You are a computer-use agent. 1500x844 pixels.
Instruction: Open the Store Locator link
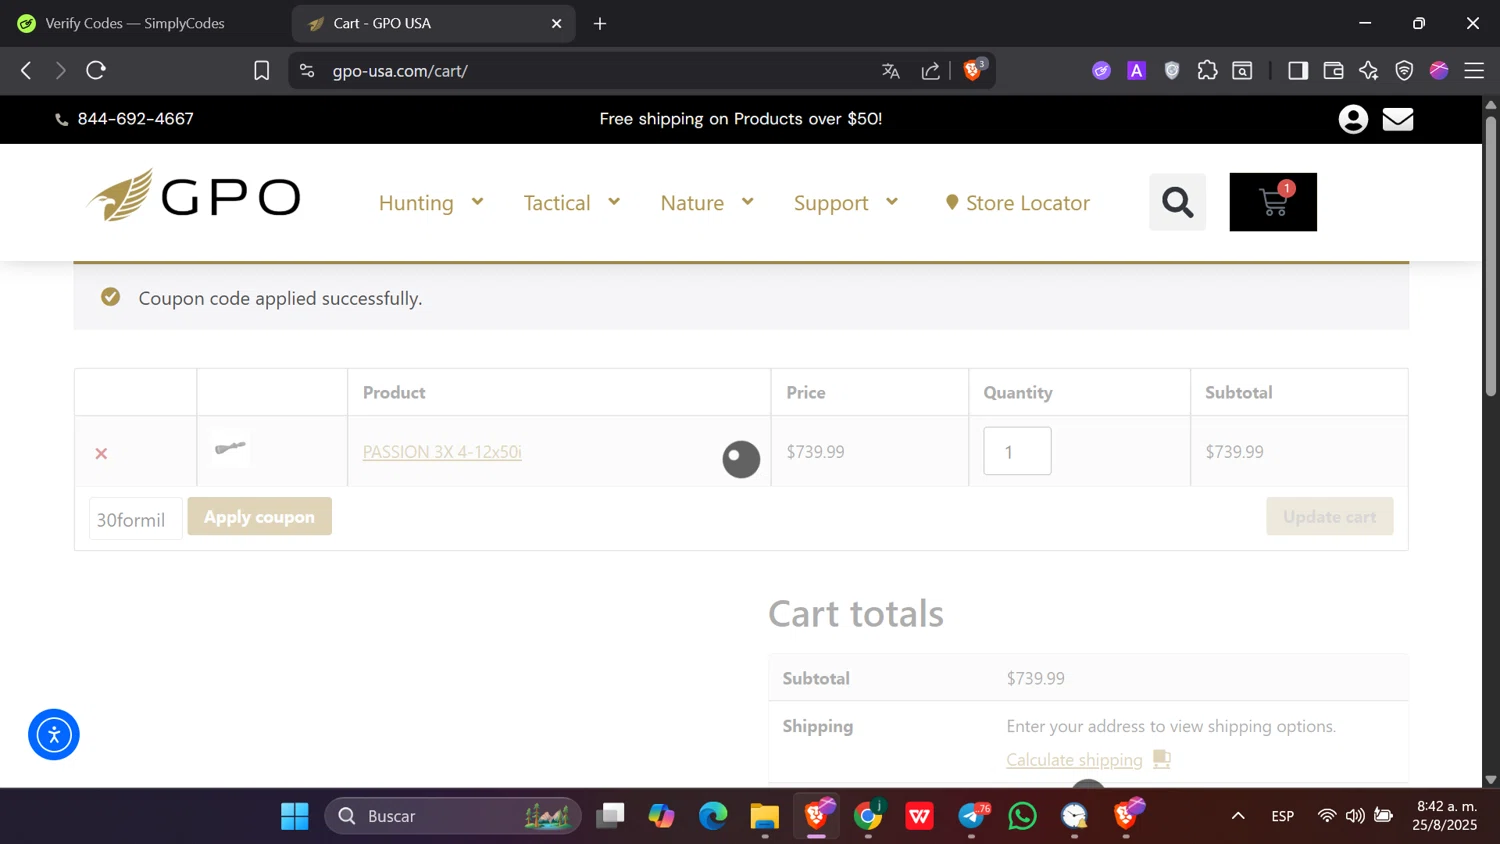tap(1018, 202)
